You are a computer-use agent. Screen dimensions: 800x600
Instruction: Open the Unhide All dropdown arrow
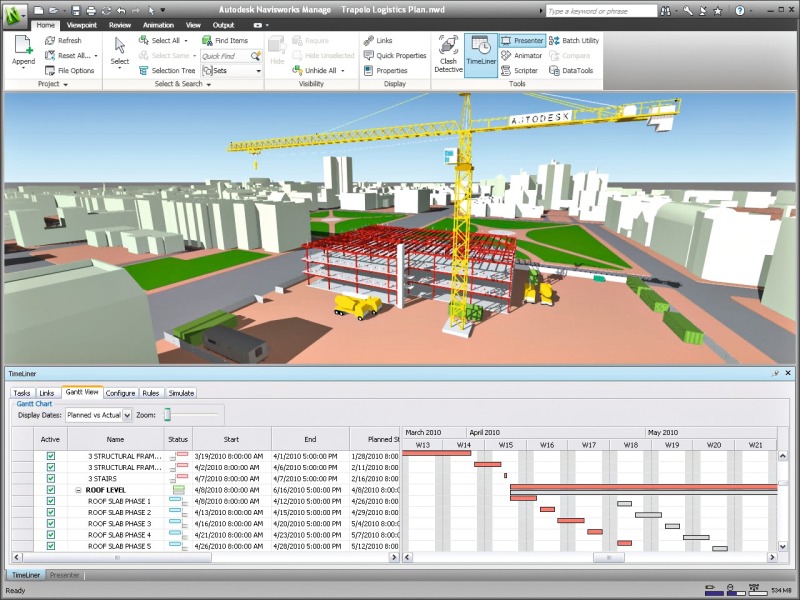click(342, 71)
